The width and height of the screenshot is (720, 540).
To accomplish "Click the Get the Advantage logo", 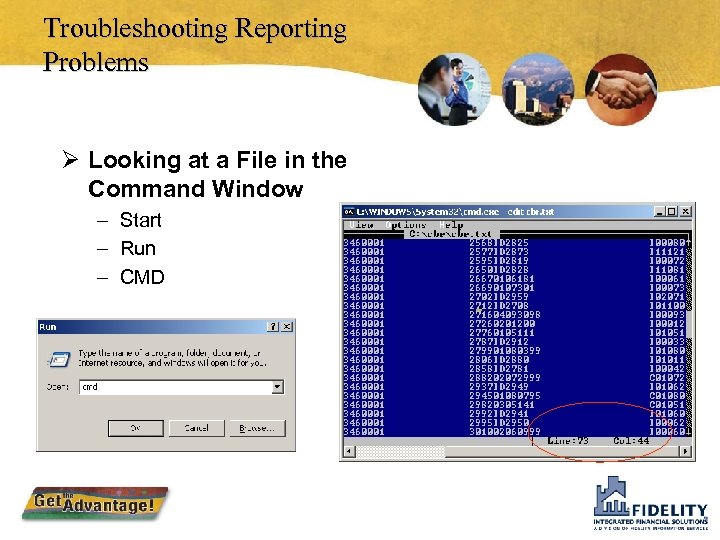I will tap(95, 503).
